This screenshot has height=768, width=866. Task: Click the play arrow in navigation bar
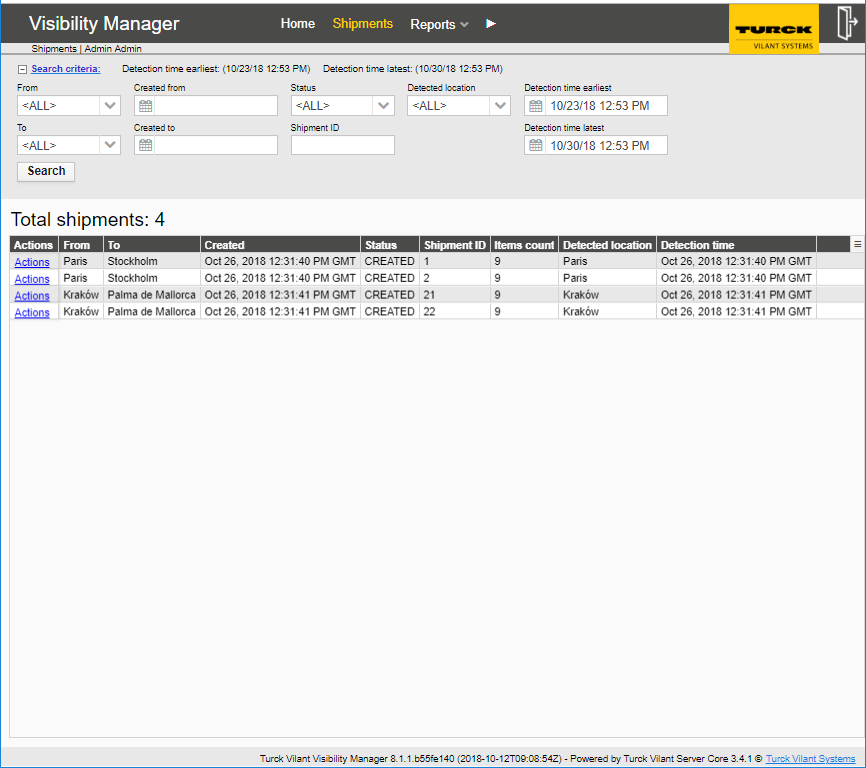(490, 24)
